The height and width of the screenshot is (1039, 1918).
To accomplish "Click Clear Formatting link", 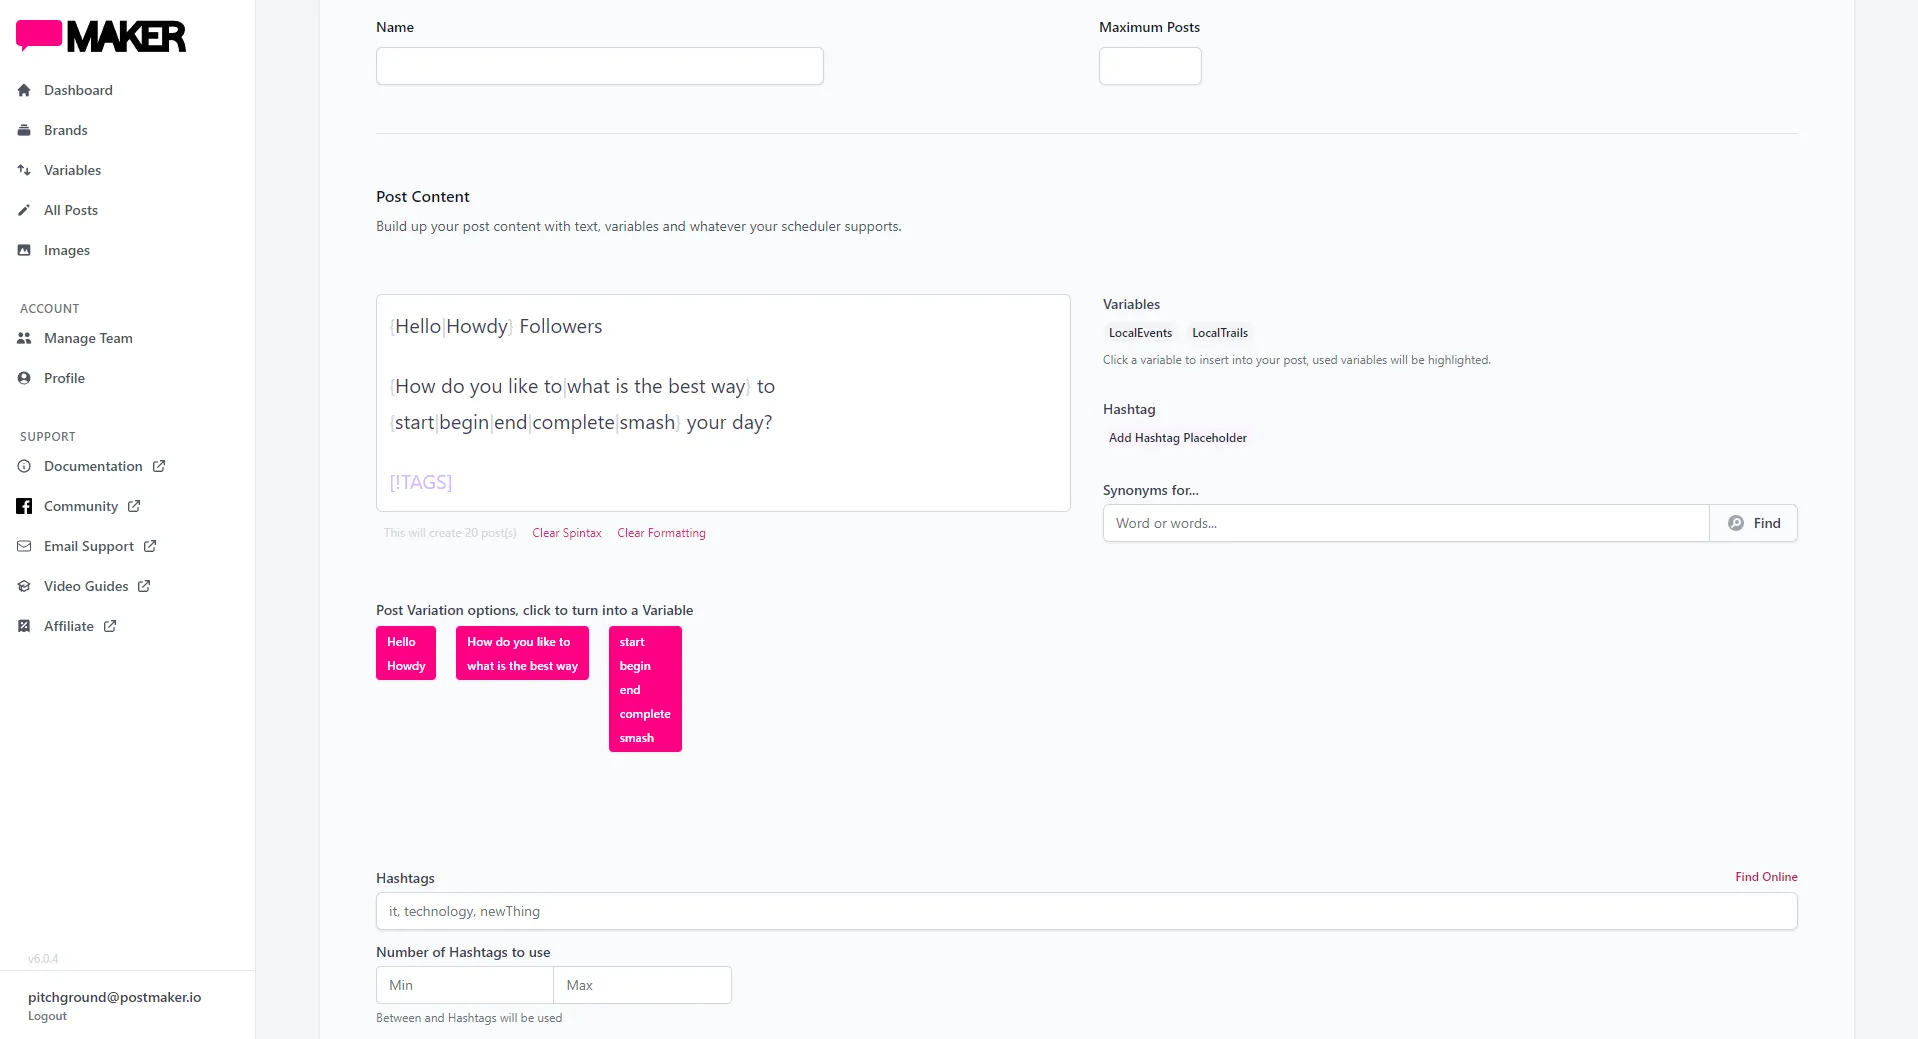I will pyautogui.click(x=661, y=533).
